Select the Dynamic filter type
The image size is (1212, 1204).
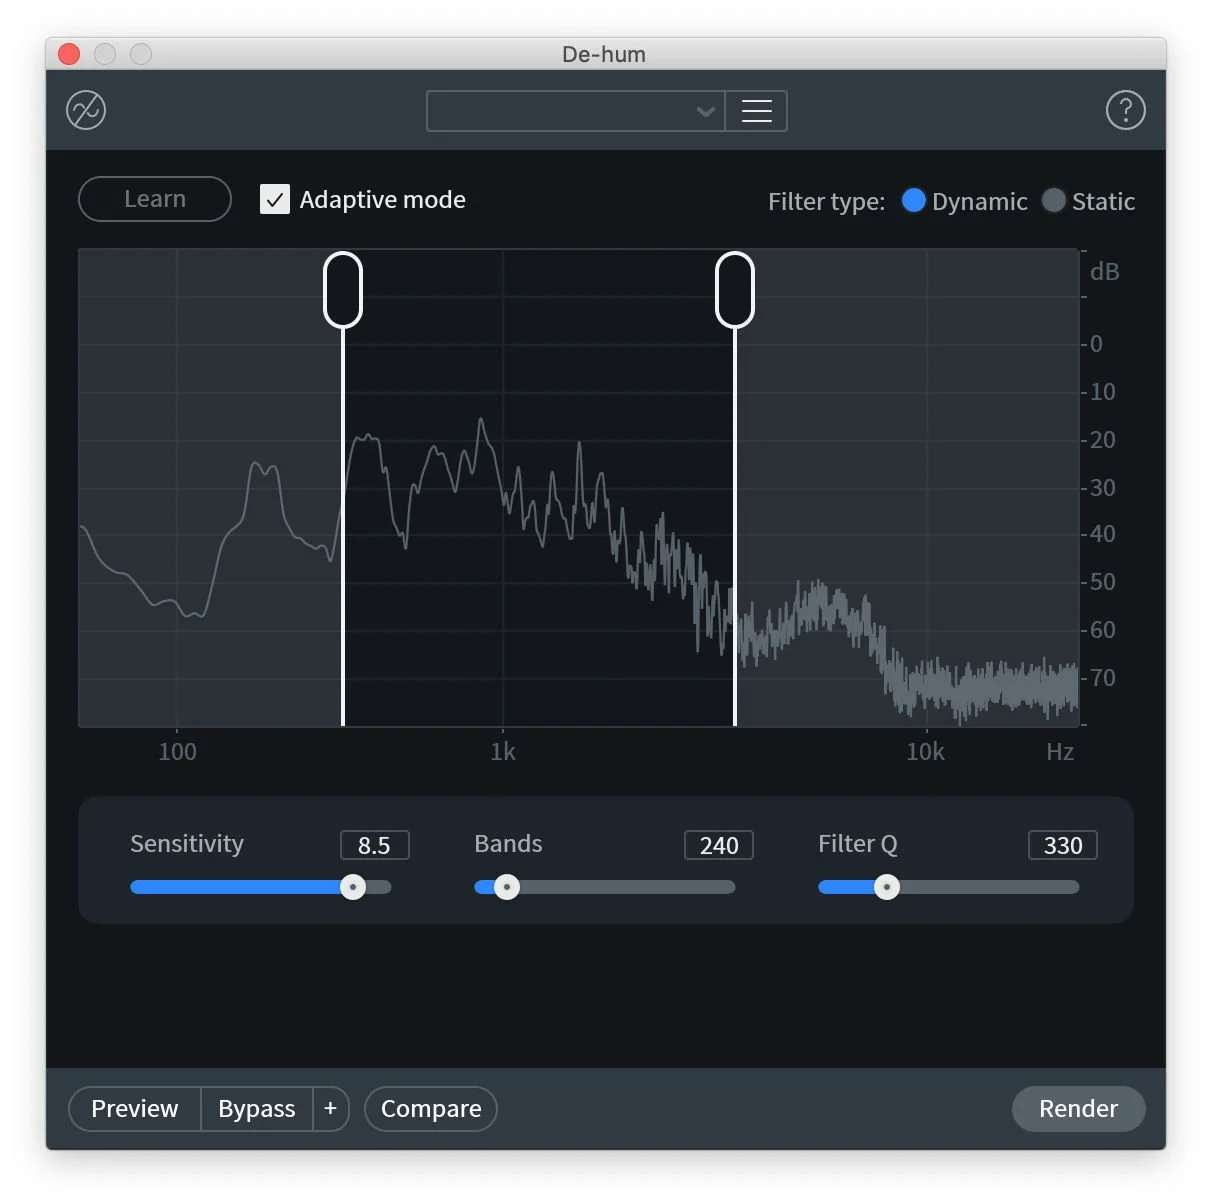(913, 201)
